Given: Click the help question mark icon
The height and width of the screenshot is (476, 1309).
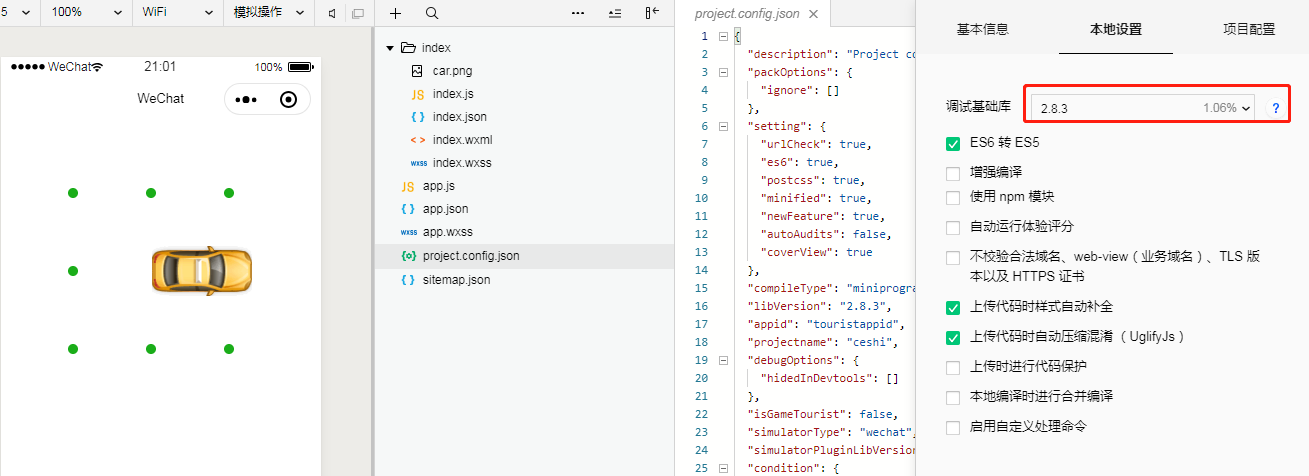Looking at the screenshot, I should click(1275, 108).
